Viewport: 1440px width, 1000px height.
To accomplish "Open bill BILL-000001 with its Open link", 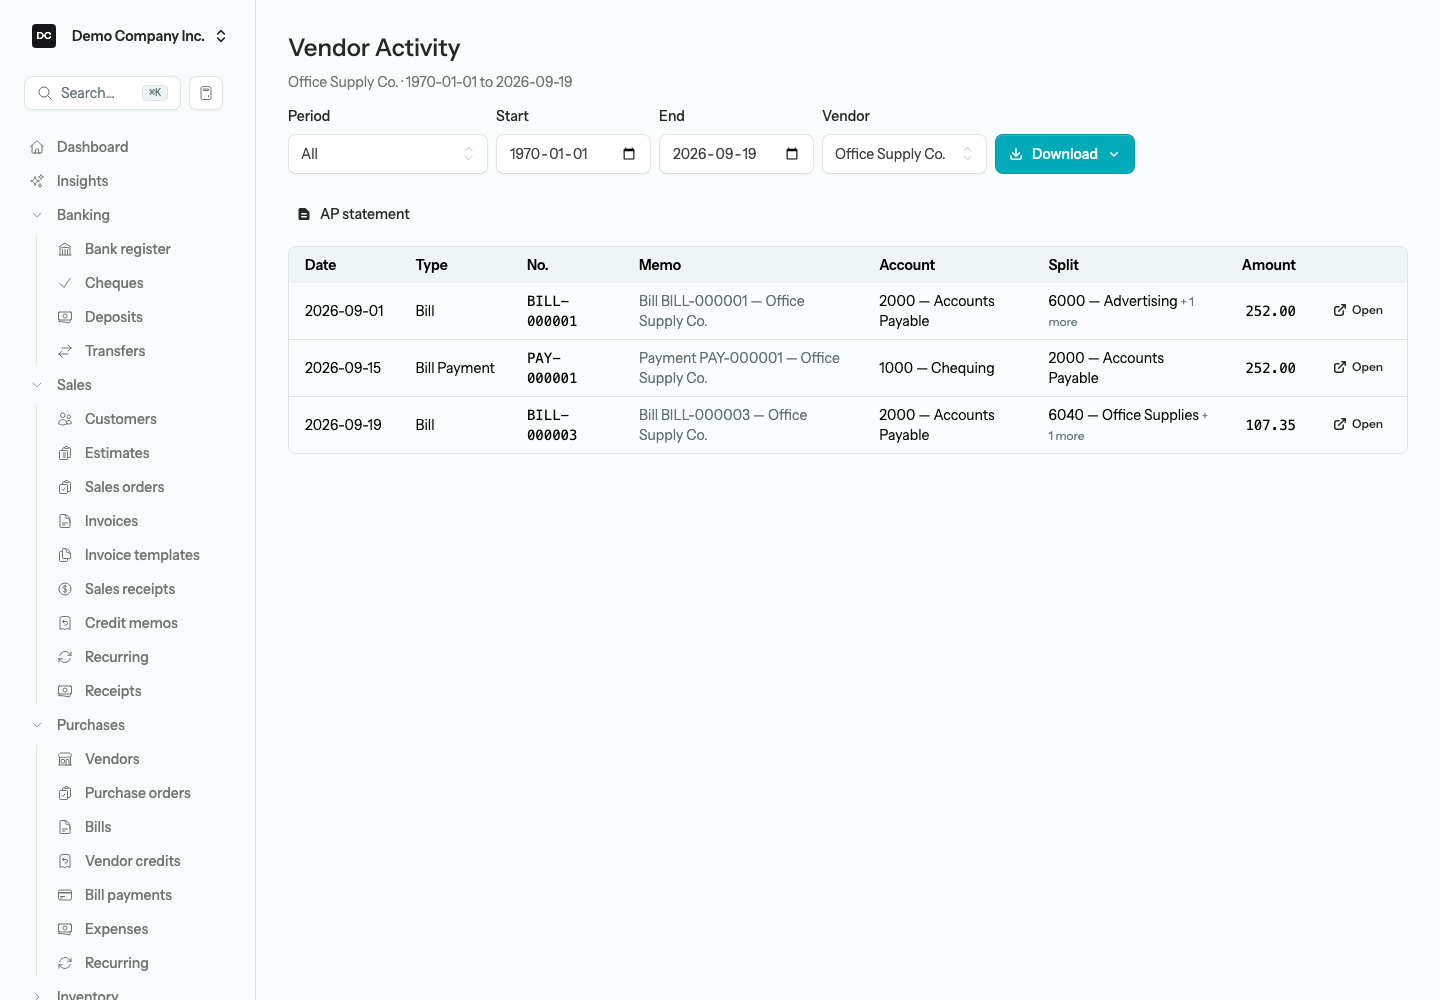I will coord(1358,310).
